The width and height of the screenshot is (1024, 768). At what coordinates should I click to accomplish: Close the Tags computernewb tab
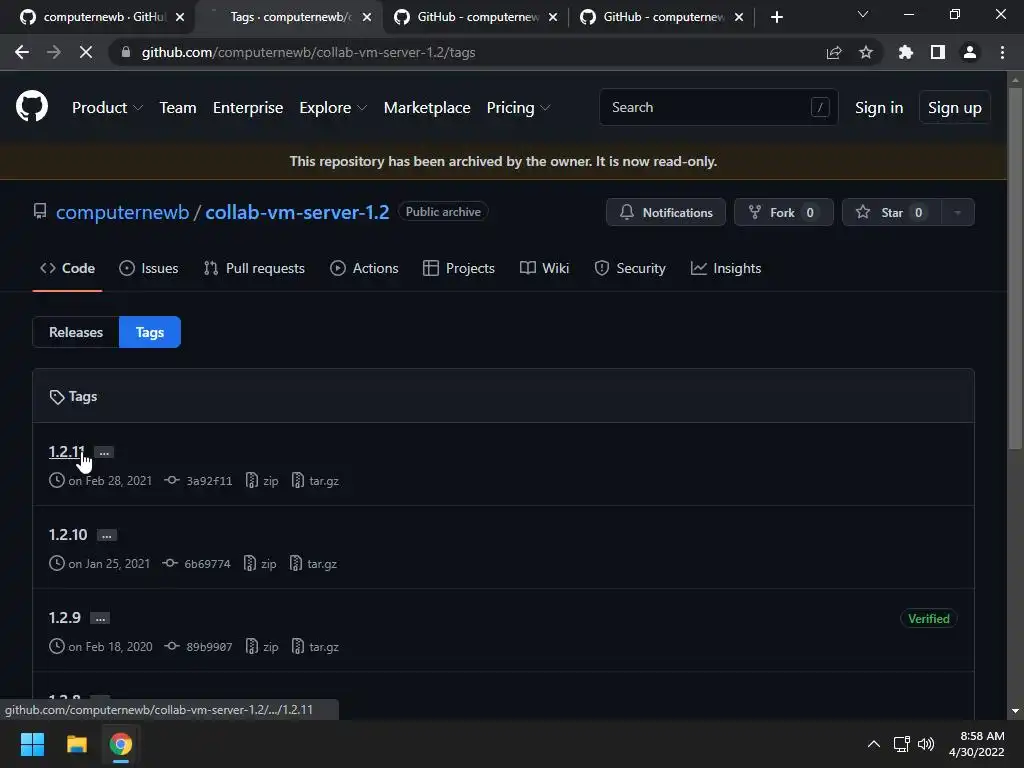click(x=367, y=17)
